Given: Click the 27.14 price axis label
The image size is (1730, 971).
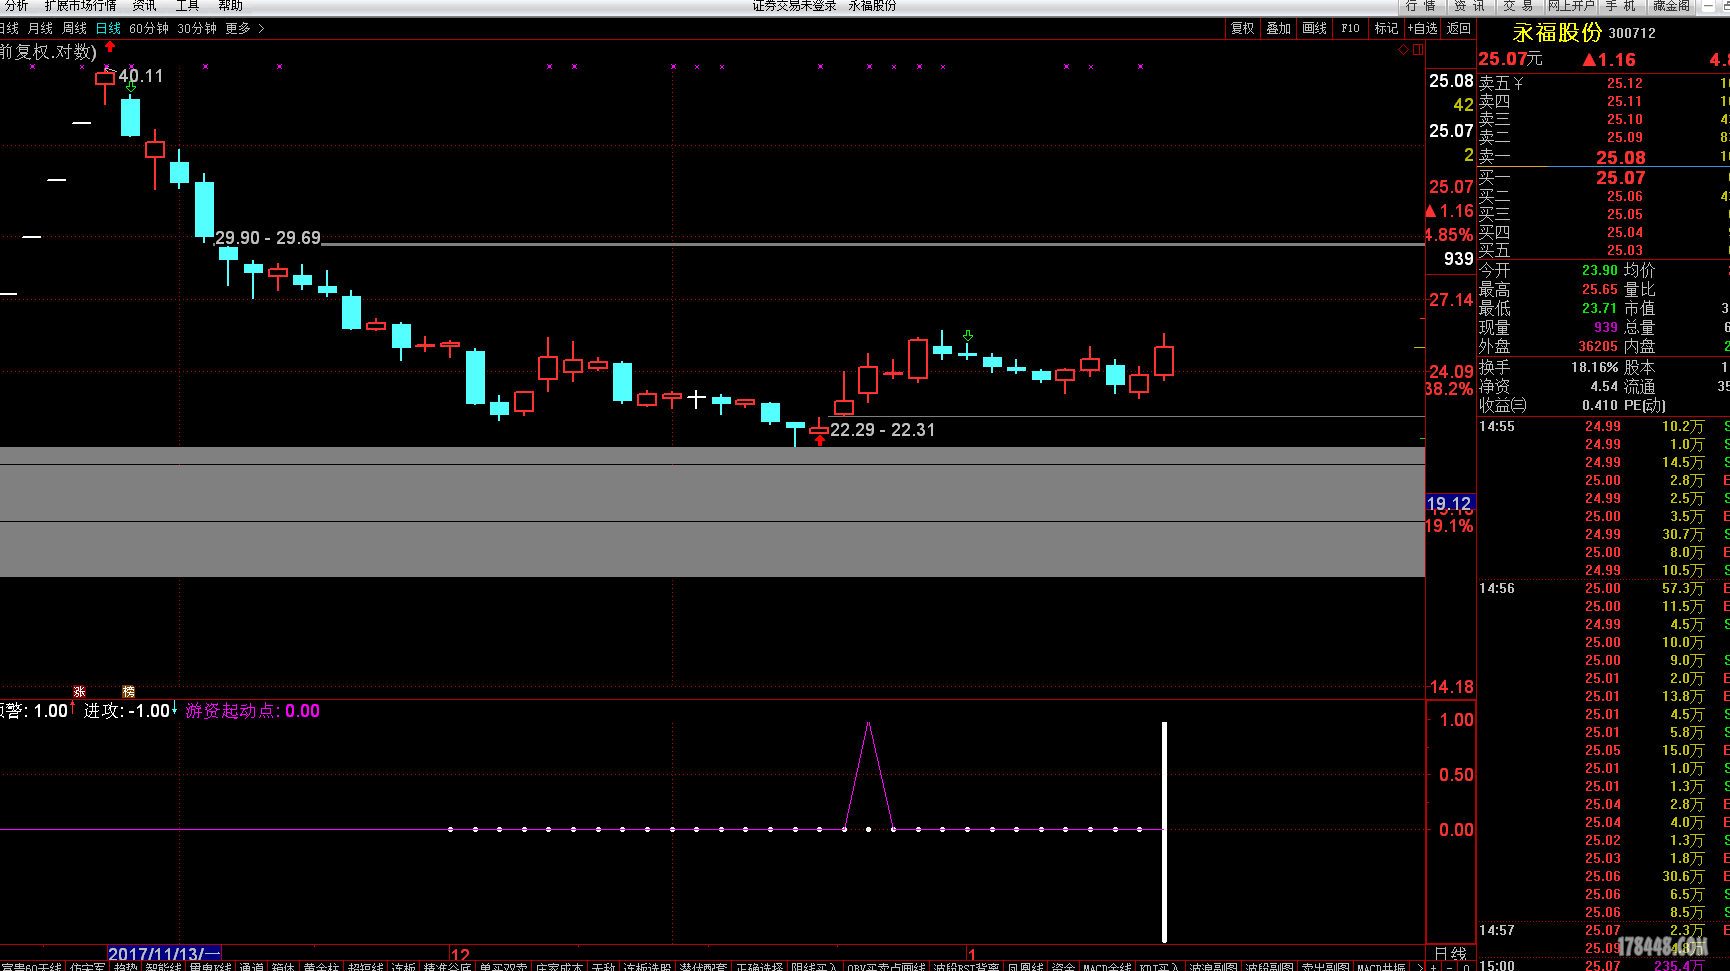Looking at the screenshot, I should click(x=1451, y=300).
